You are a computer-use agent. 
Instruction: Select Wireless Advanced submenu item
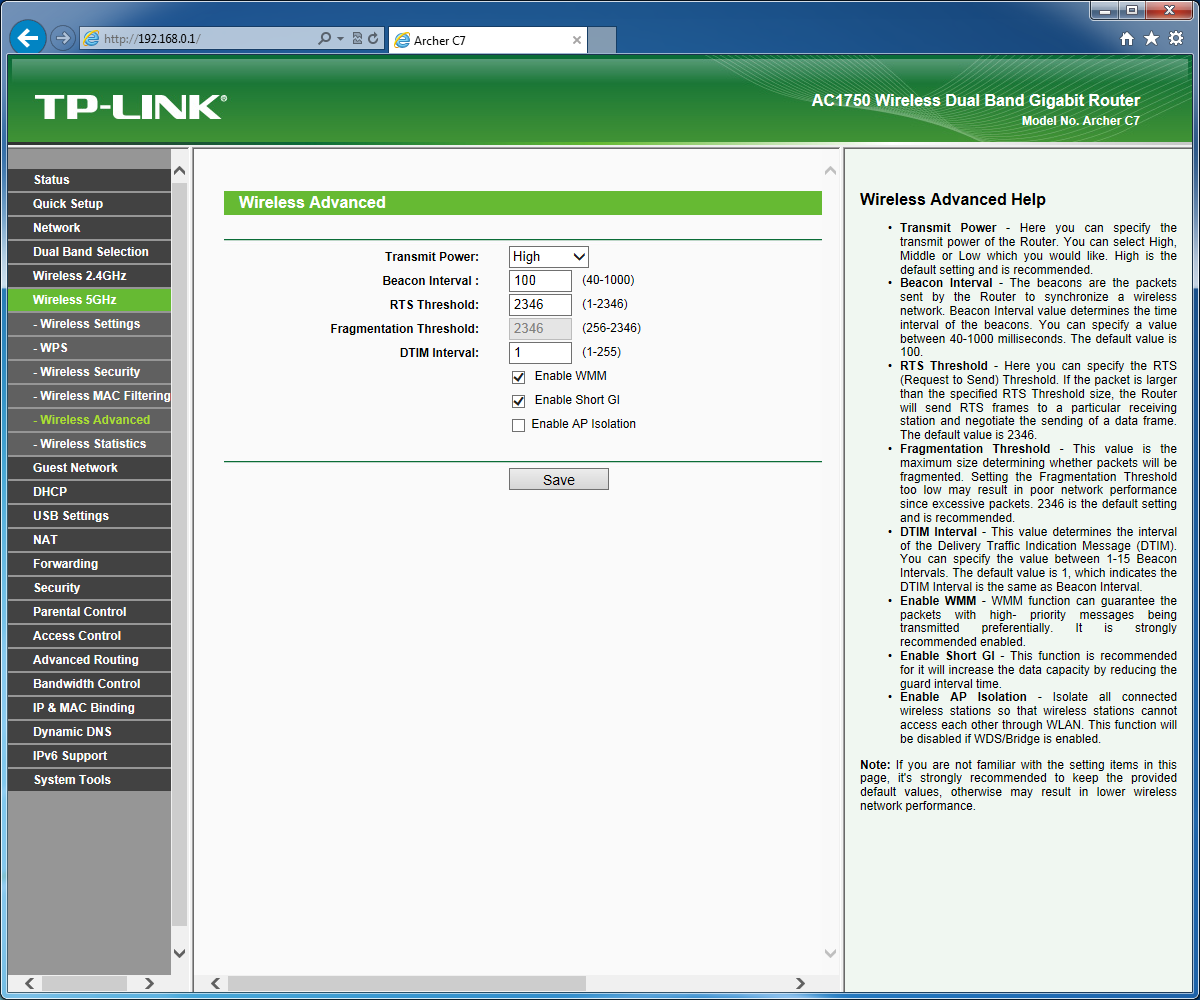click(x=89, y=420)
